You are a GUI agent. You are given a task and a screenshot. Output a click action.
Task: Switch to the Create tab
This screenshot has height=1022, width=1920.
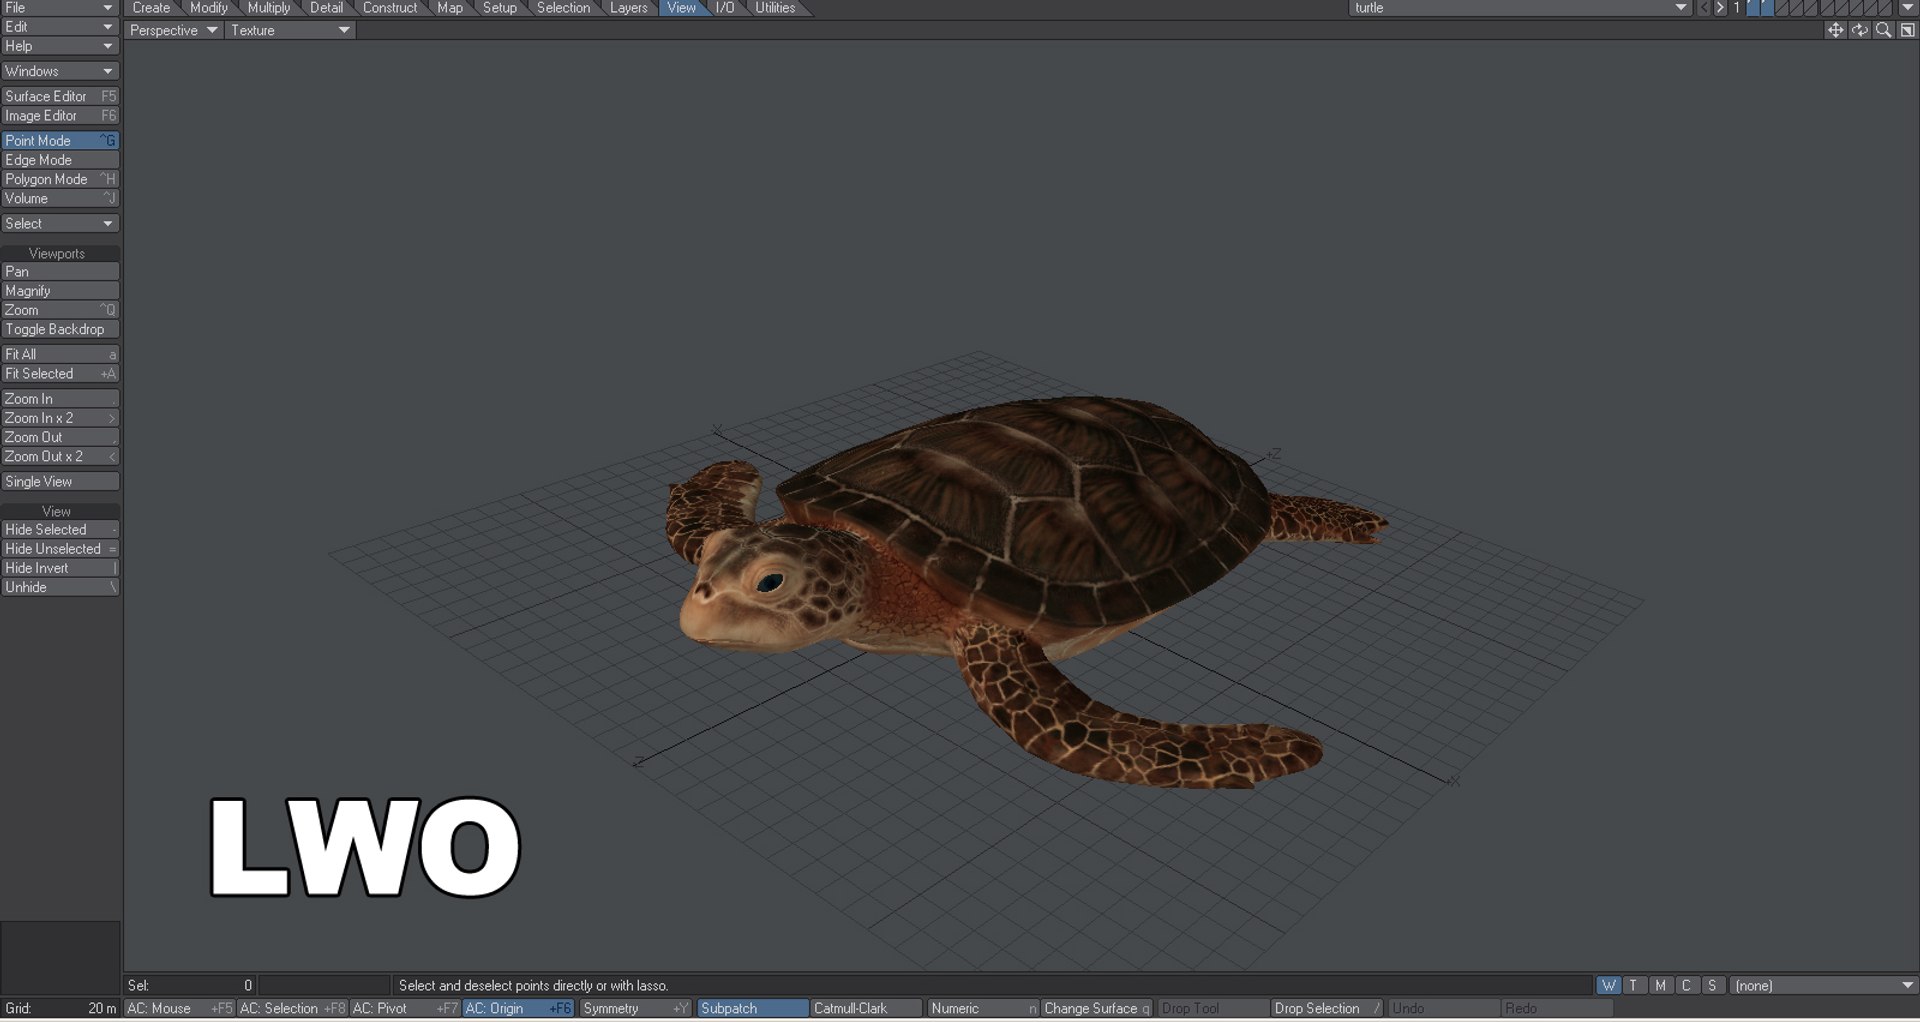(x=151, y=8)
